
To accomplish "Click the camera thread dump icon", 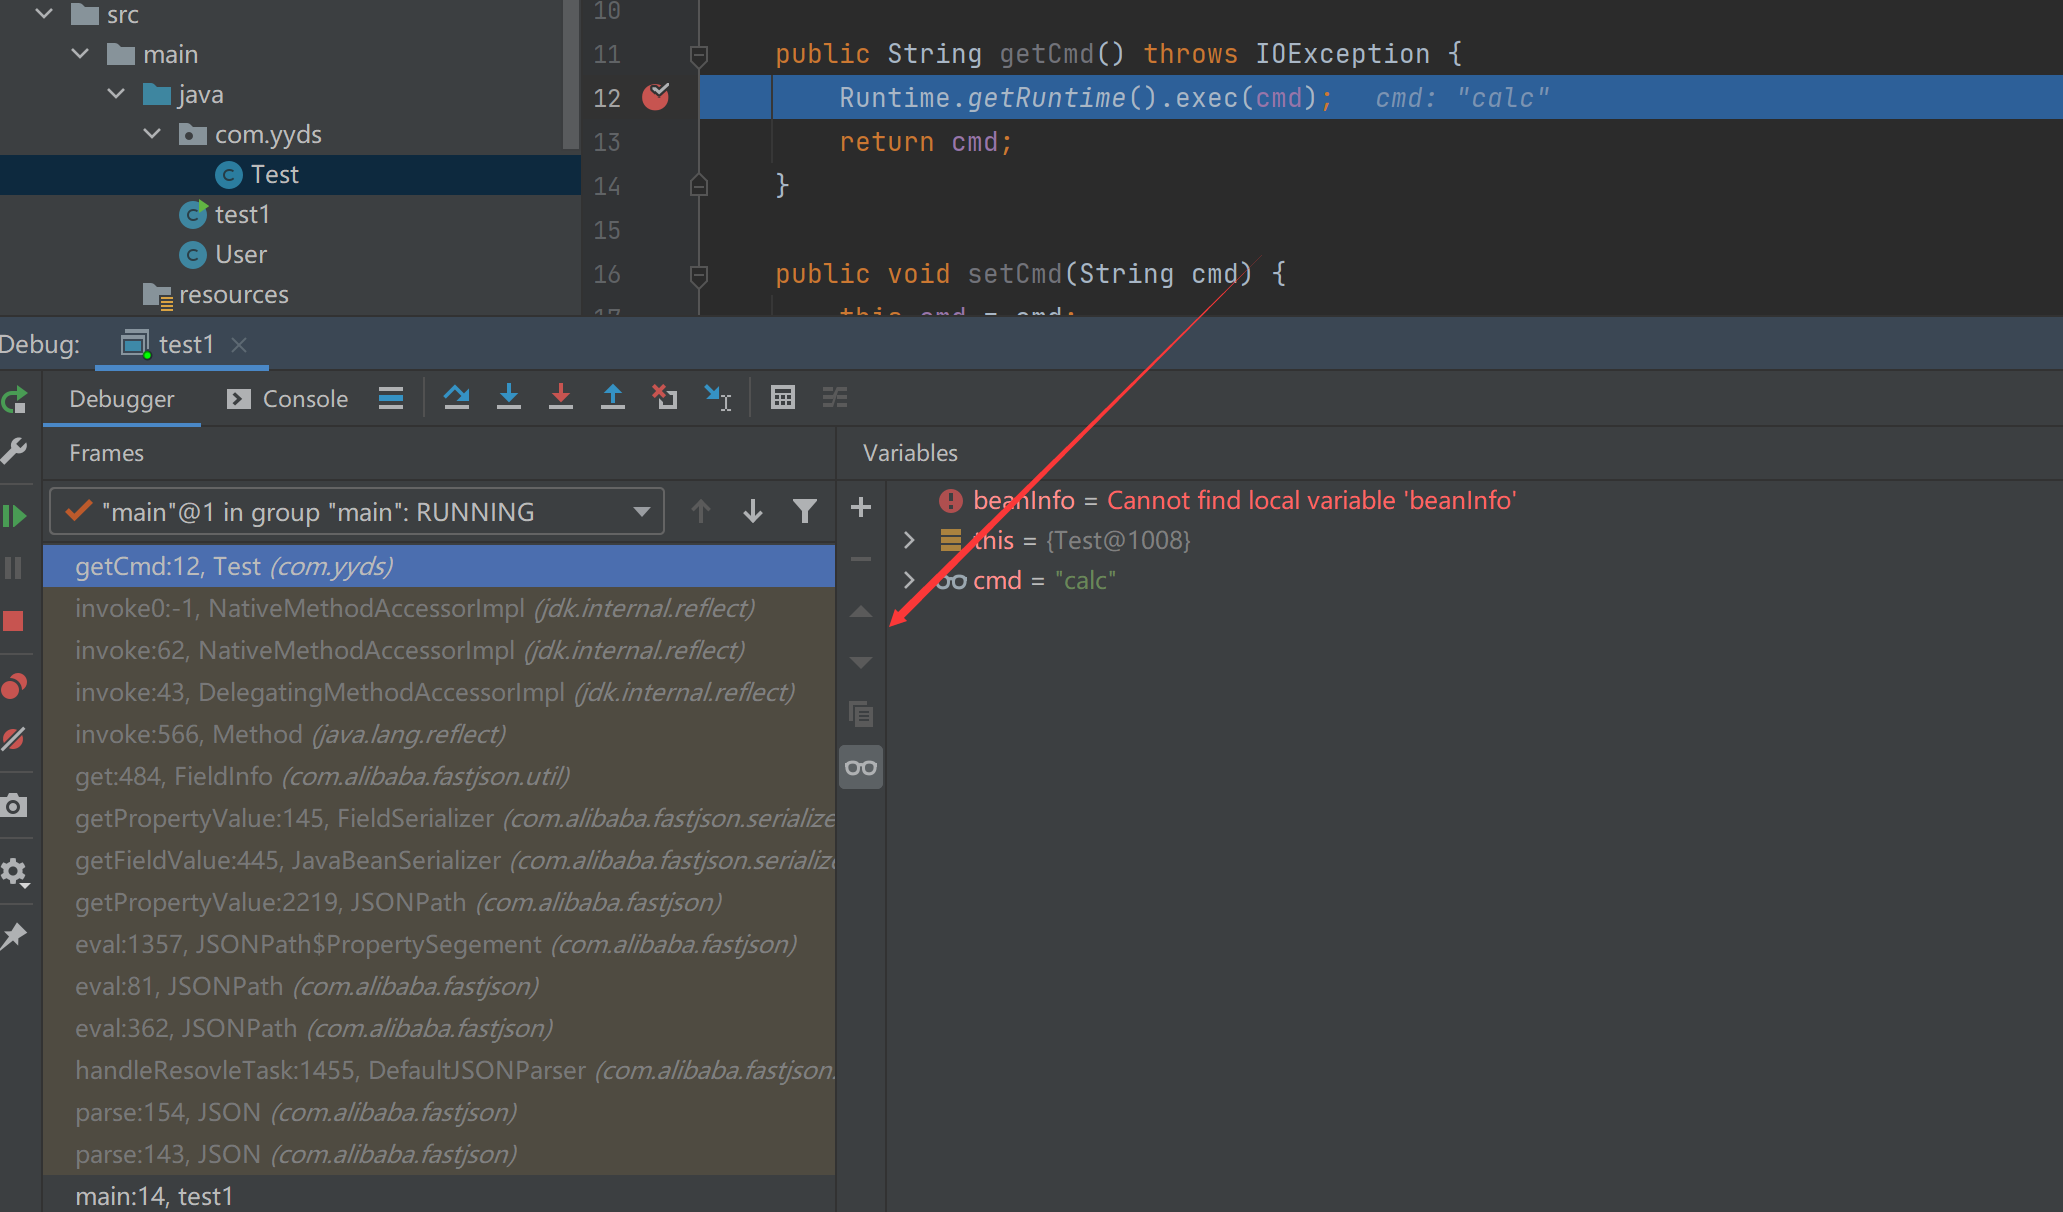I will 14,805.
